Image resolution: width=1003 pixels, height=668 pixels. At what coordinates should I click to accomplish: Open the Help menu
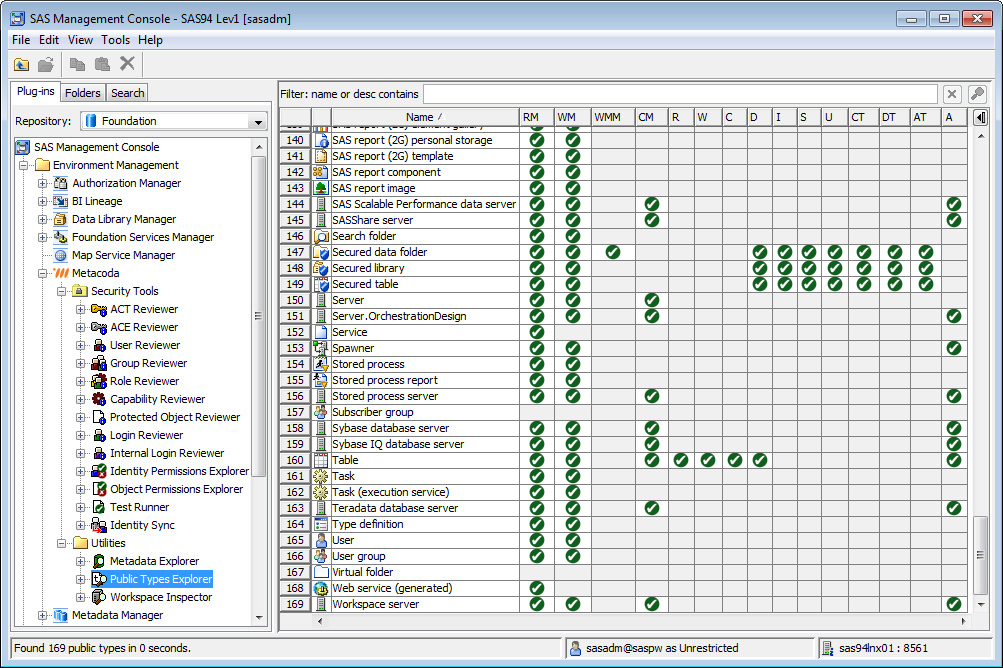(x=150, y=40)
